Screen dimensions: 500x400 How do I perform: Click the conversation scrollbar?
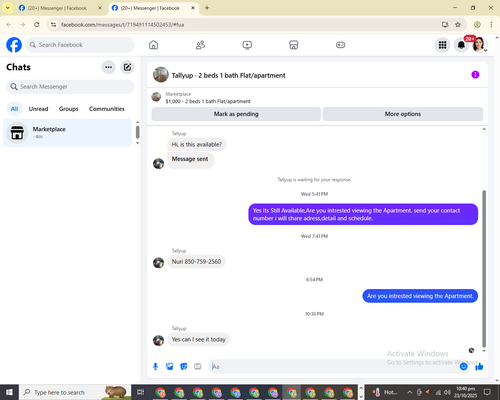[x=484, y=268]
